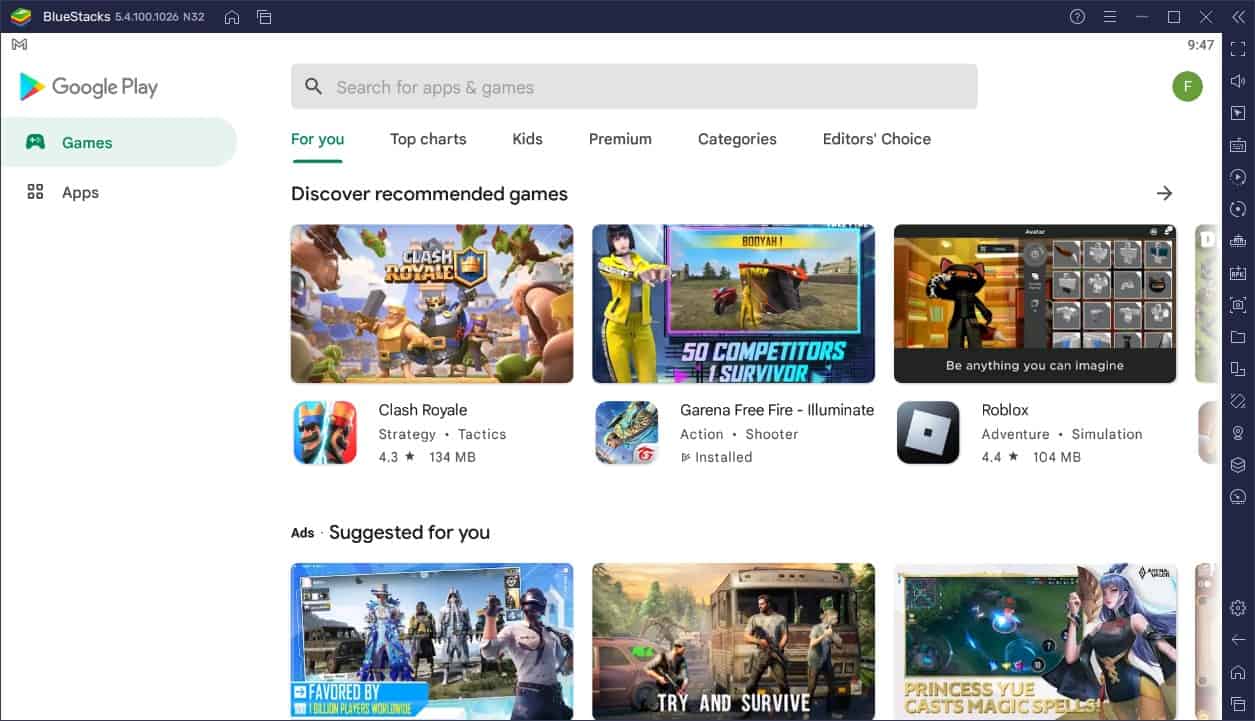Open the account avatar F

[1187, 86]
